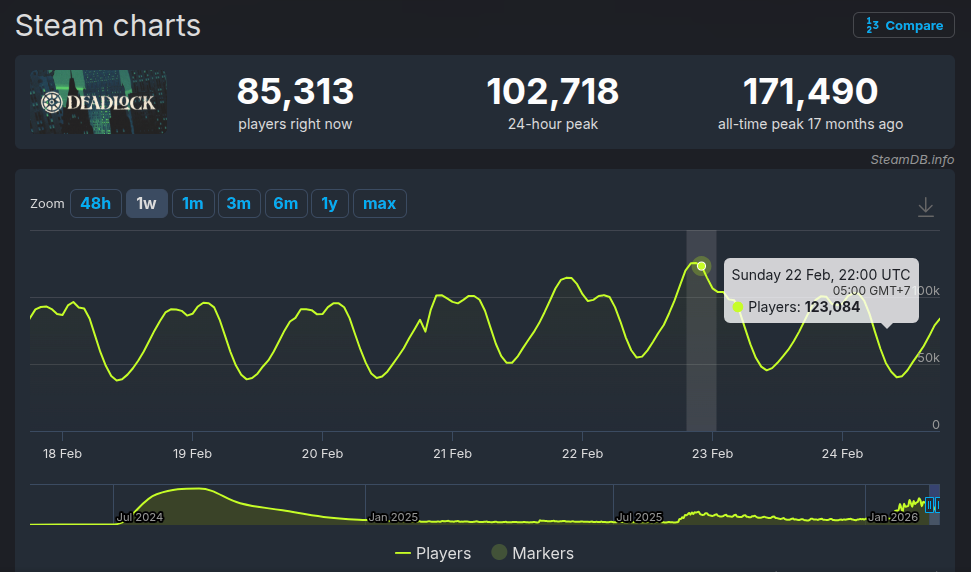Screen dimensions: 971x572
Task: Toggle the Markers series in legend
Action: tap(533, 553)
